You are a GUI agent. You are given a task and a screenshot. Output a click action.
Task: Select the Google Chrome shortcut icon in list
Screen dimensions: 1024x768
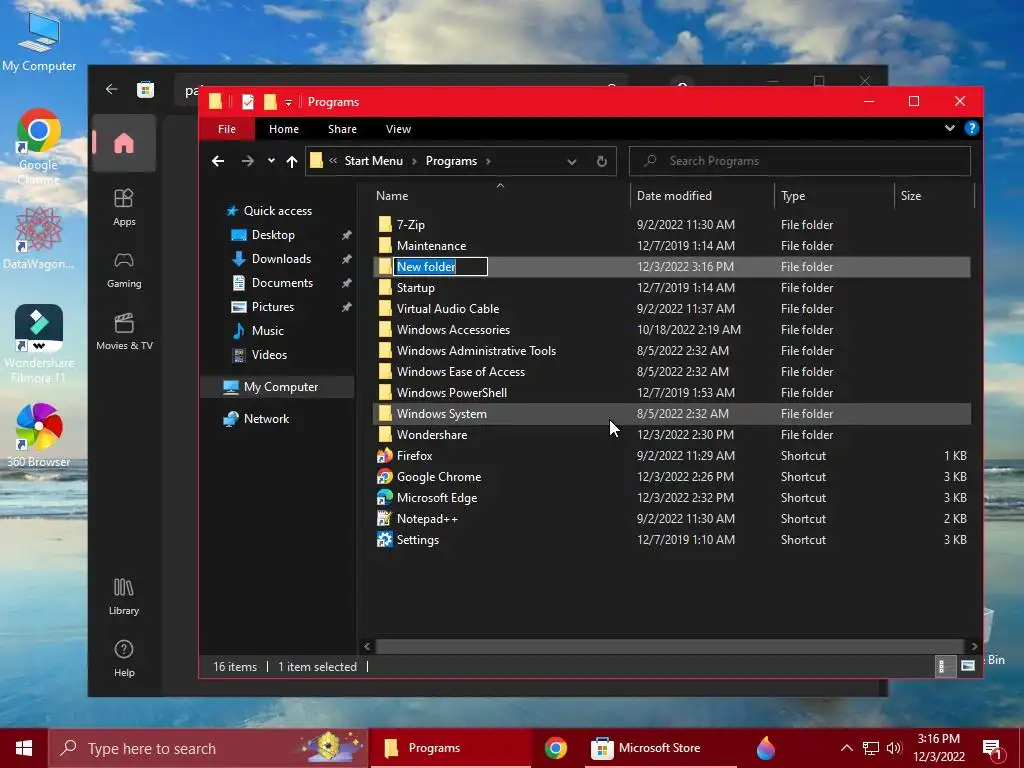tap(385, 477)
